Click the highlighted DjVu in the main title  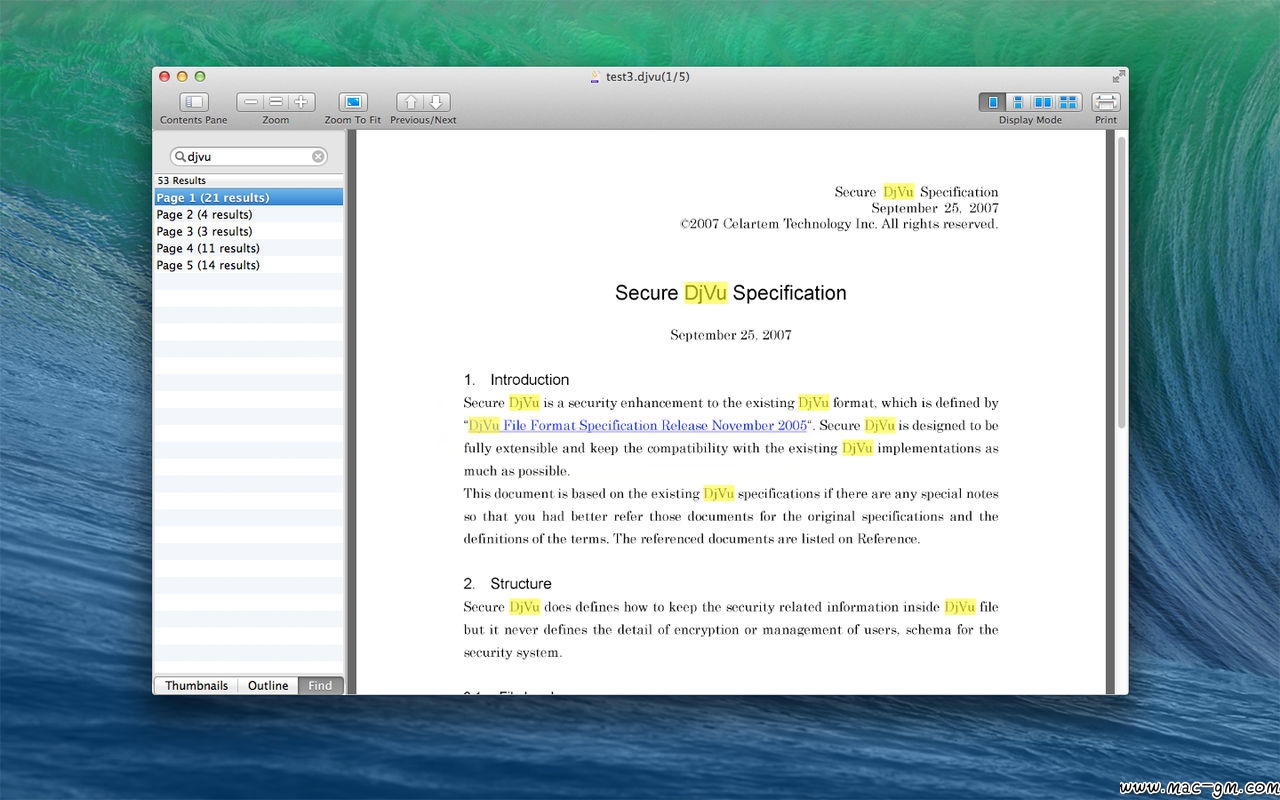pos(705,293)
